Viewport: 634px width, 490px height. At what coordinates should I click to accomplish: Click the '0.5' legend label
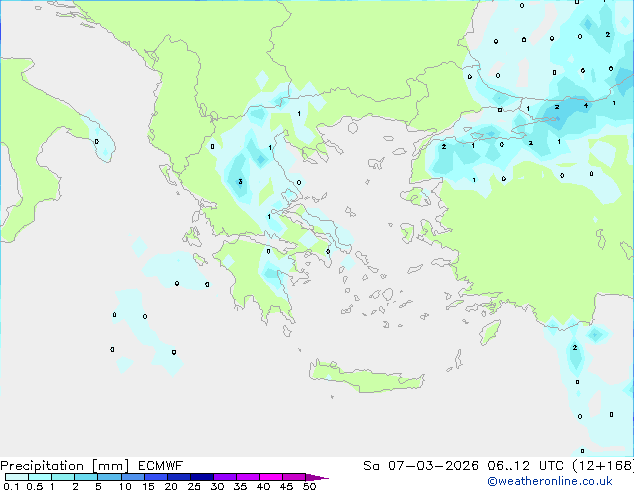pyautogui.click(x=34, y=486)
